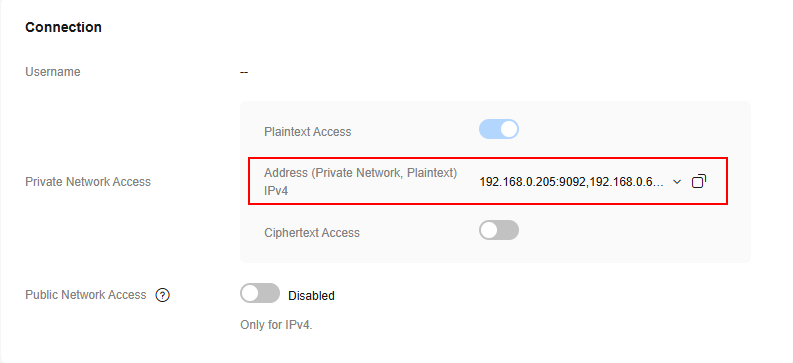Open the Public Network Access help tooltip

[x=162, y=295]
